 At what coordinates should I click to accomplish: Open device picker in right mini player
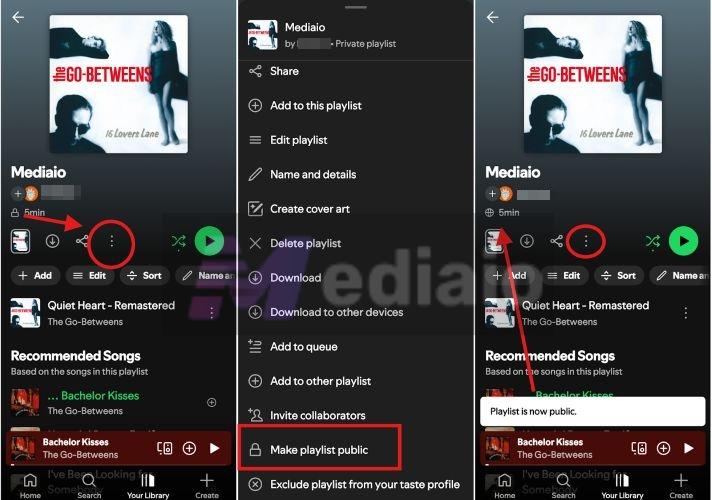(638, 449)
